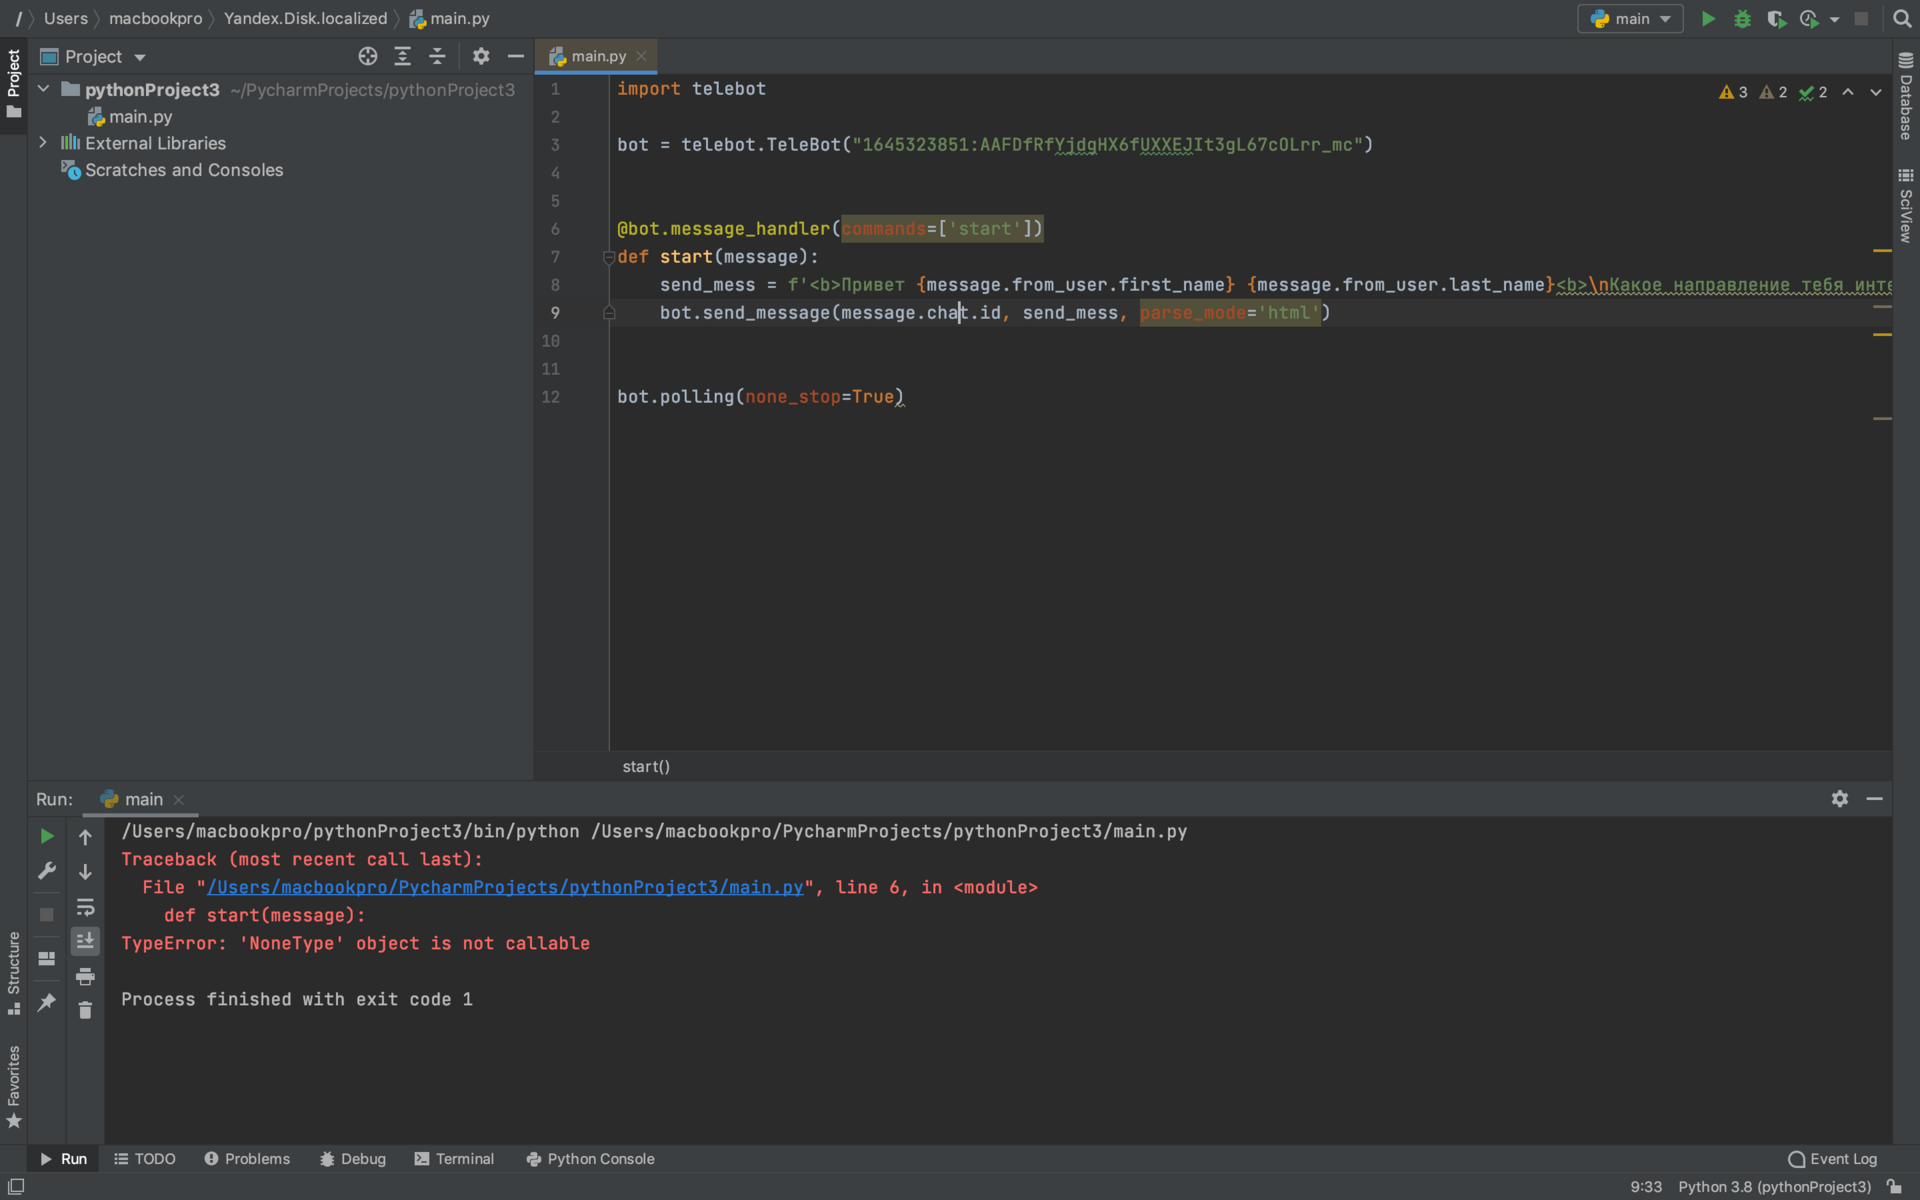Fold the start function at line 7

(x=608, y=257)
